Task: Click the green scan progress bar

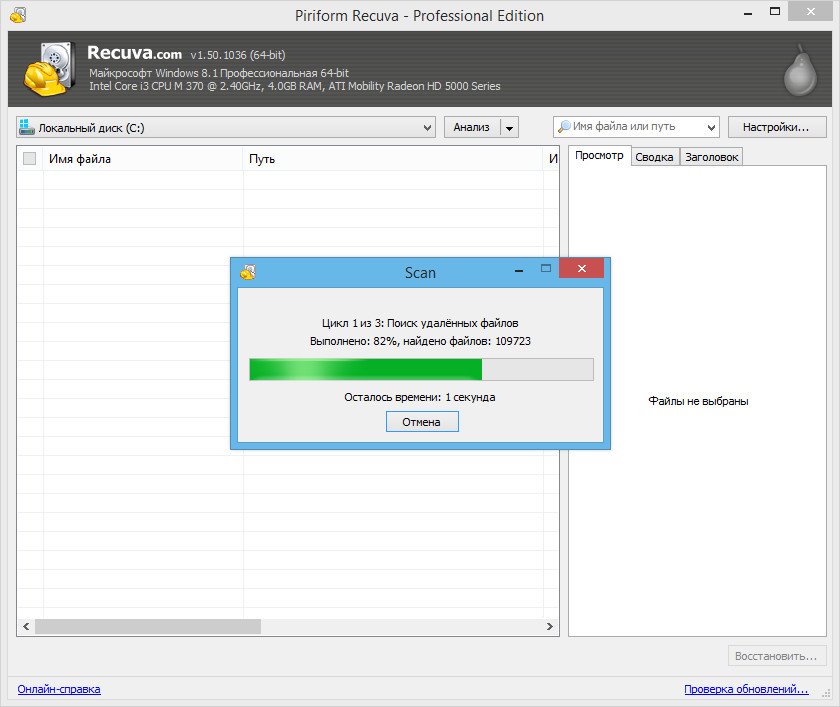Action: (x=422, y=370)
